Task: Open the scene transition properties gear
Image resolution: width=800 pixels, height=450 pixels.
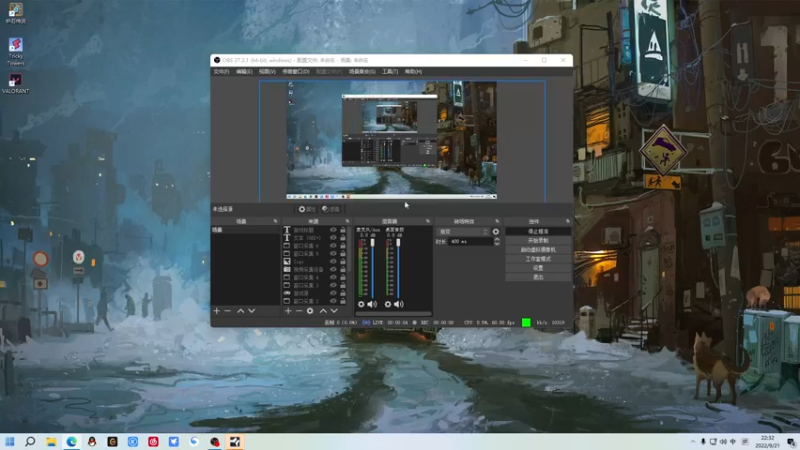Action: (496, 231)
